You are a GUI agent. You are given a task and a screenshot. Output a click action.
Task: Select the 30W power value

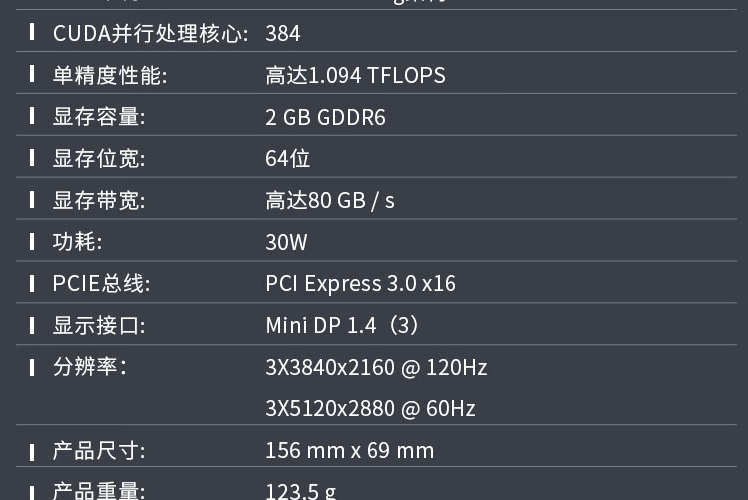(286, 242)
